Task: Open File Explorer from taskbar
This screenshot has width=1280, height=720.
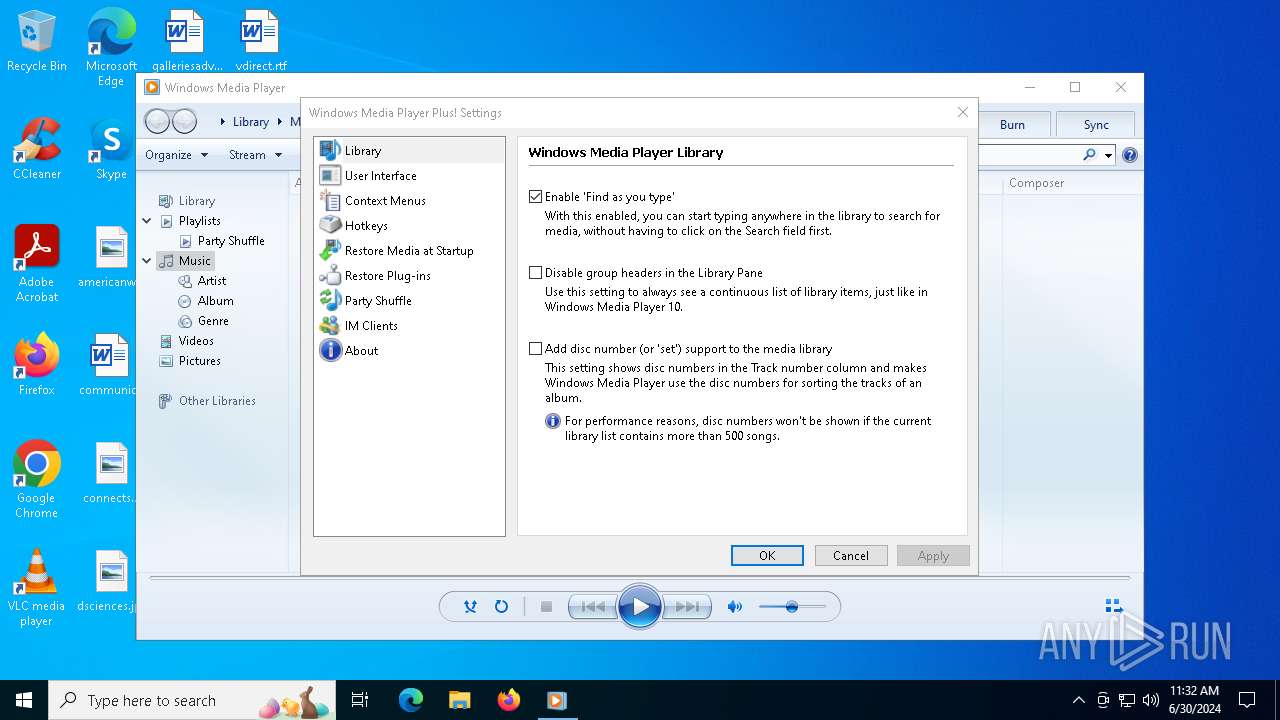Action: (x=459, y=700)
